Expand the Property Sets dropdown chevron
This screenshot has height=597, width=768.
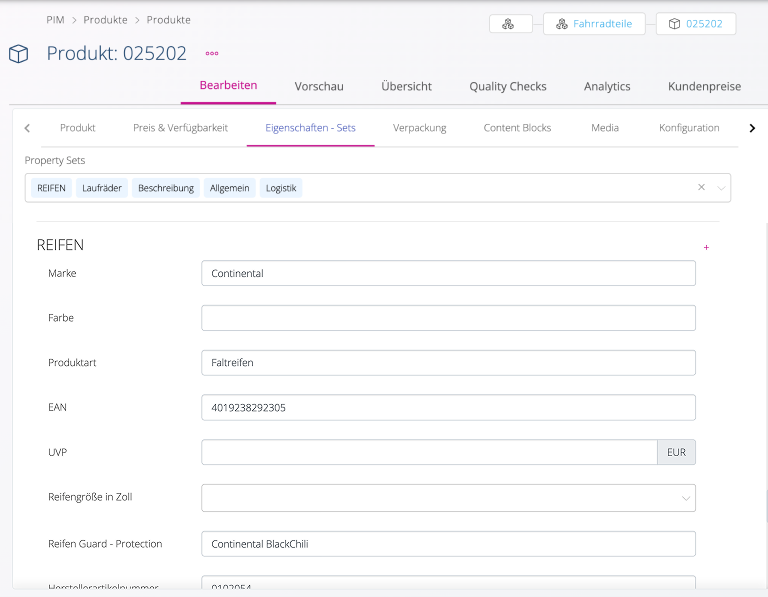coord(720,188)
